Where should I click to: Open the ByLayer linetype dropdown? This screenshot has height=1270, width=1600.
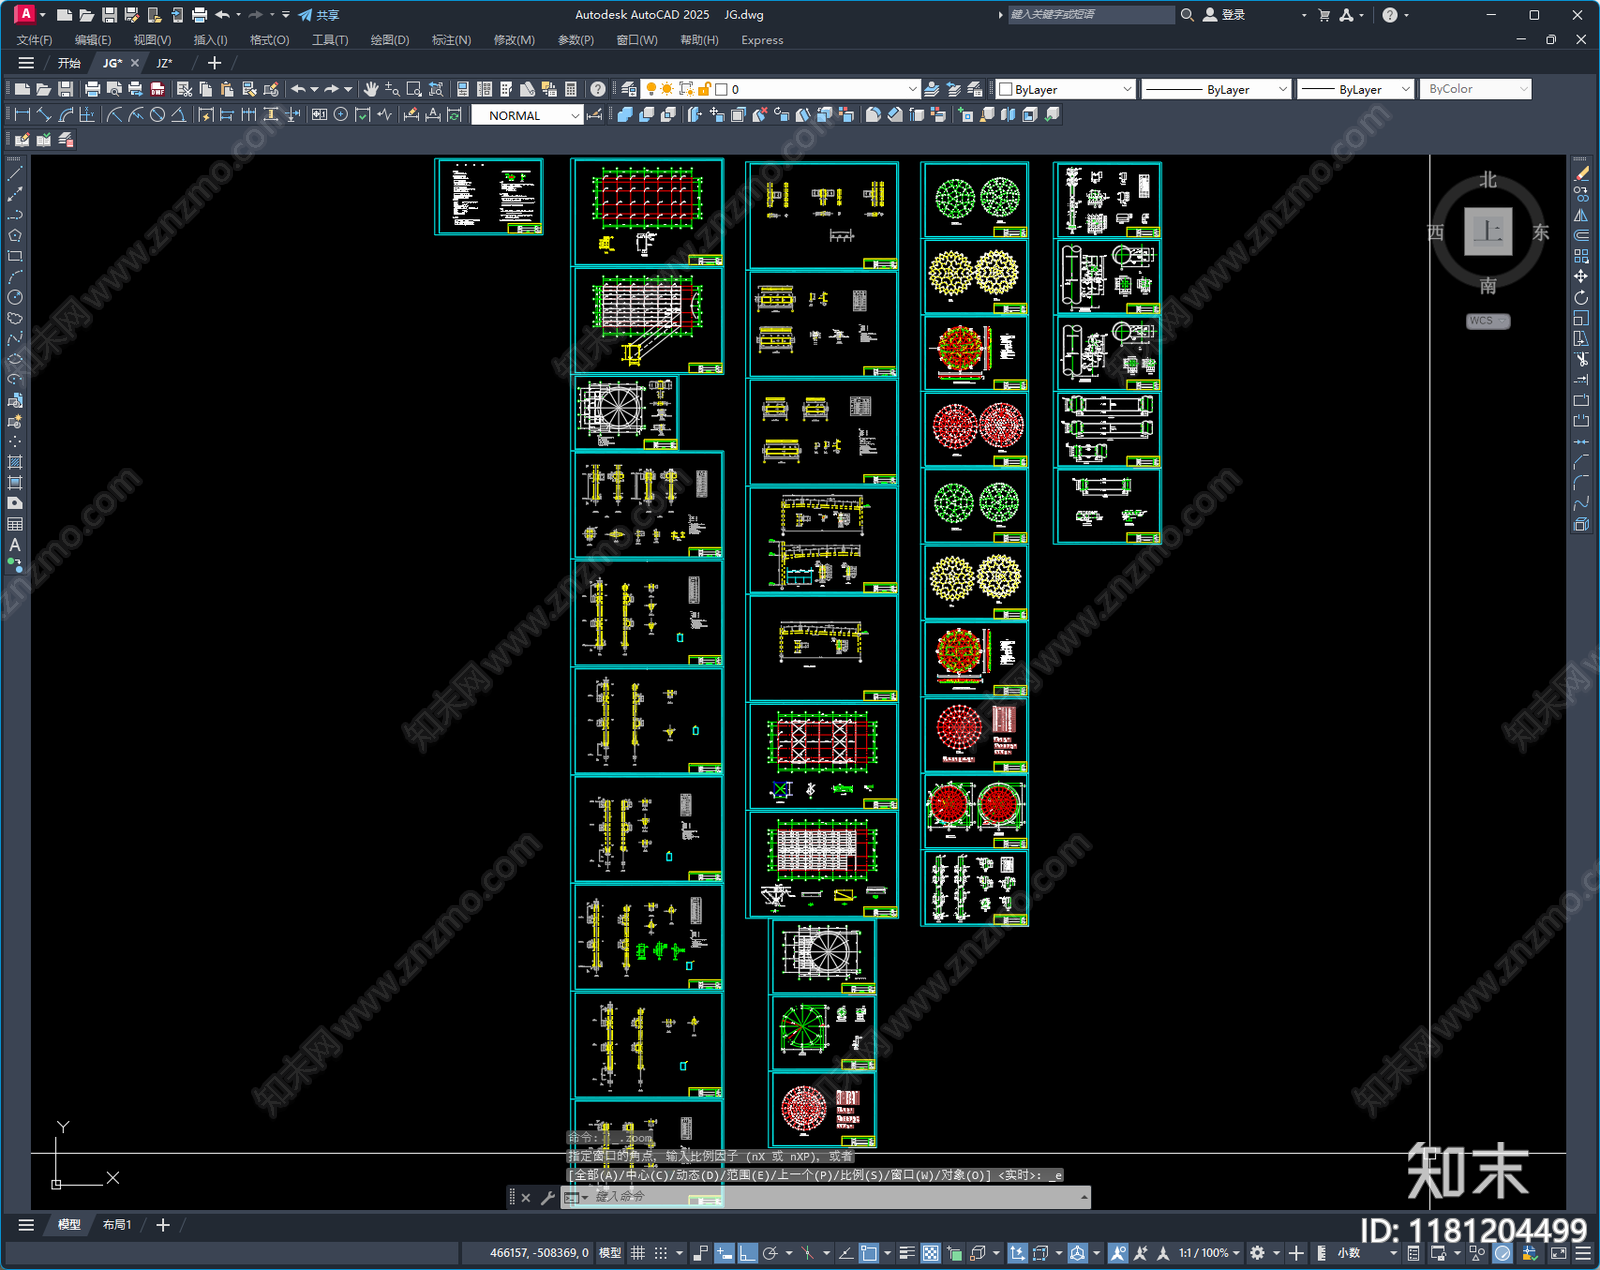click(1216, 89)
